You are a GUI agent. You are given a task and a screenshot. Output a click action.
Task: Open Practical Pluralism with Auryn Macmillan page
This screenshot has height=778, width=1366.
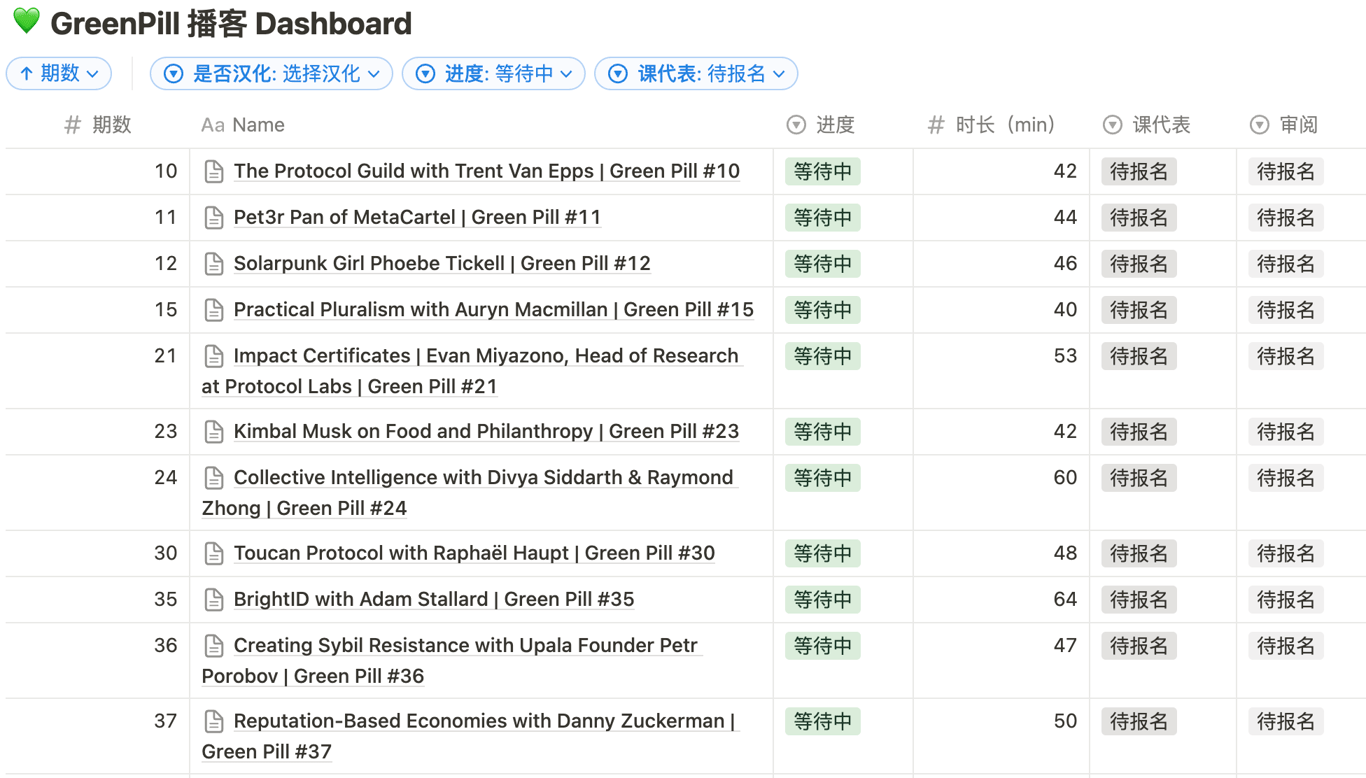pyautogui.click(x=494, y=309)
